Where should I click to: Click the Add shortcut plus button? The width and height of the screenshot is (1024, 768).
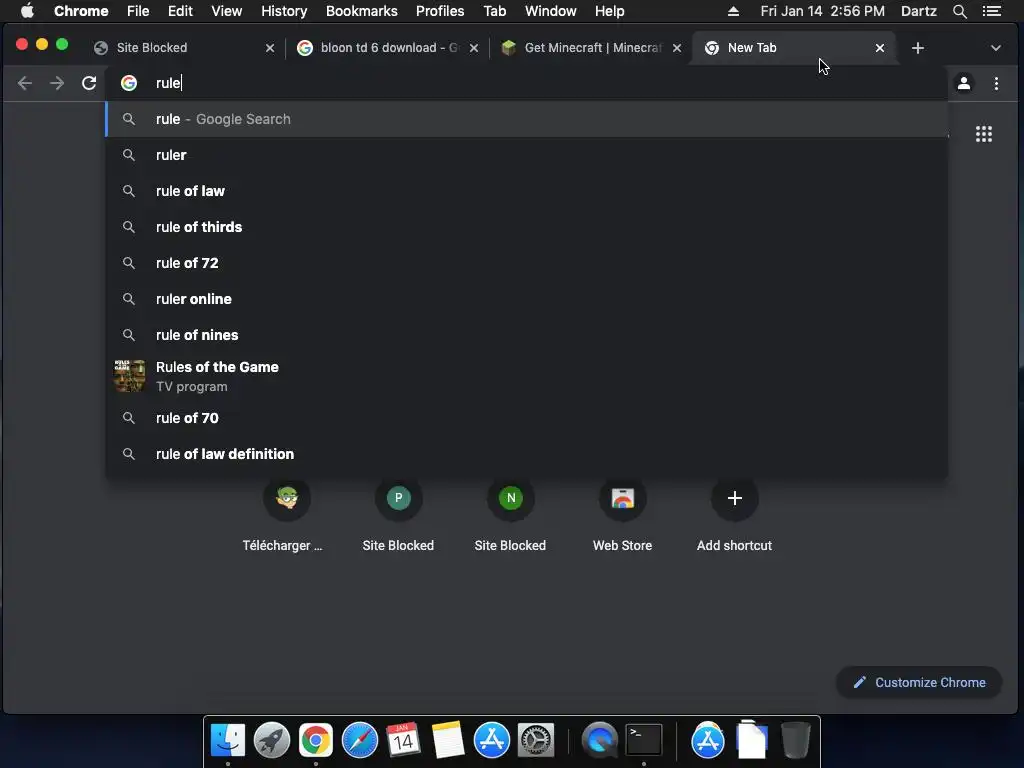pos(735,498)
